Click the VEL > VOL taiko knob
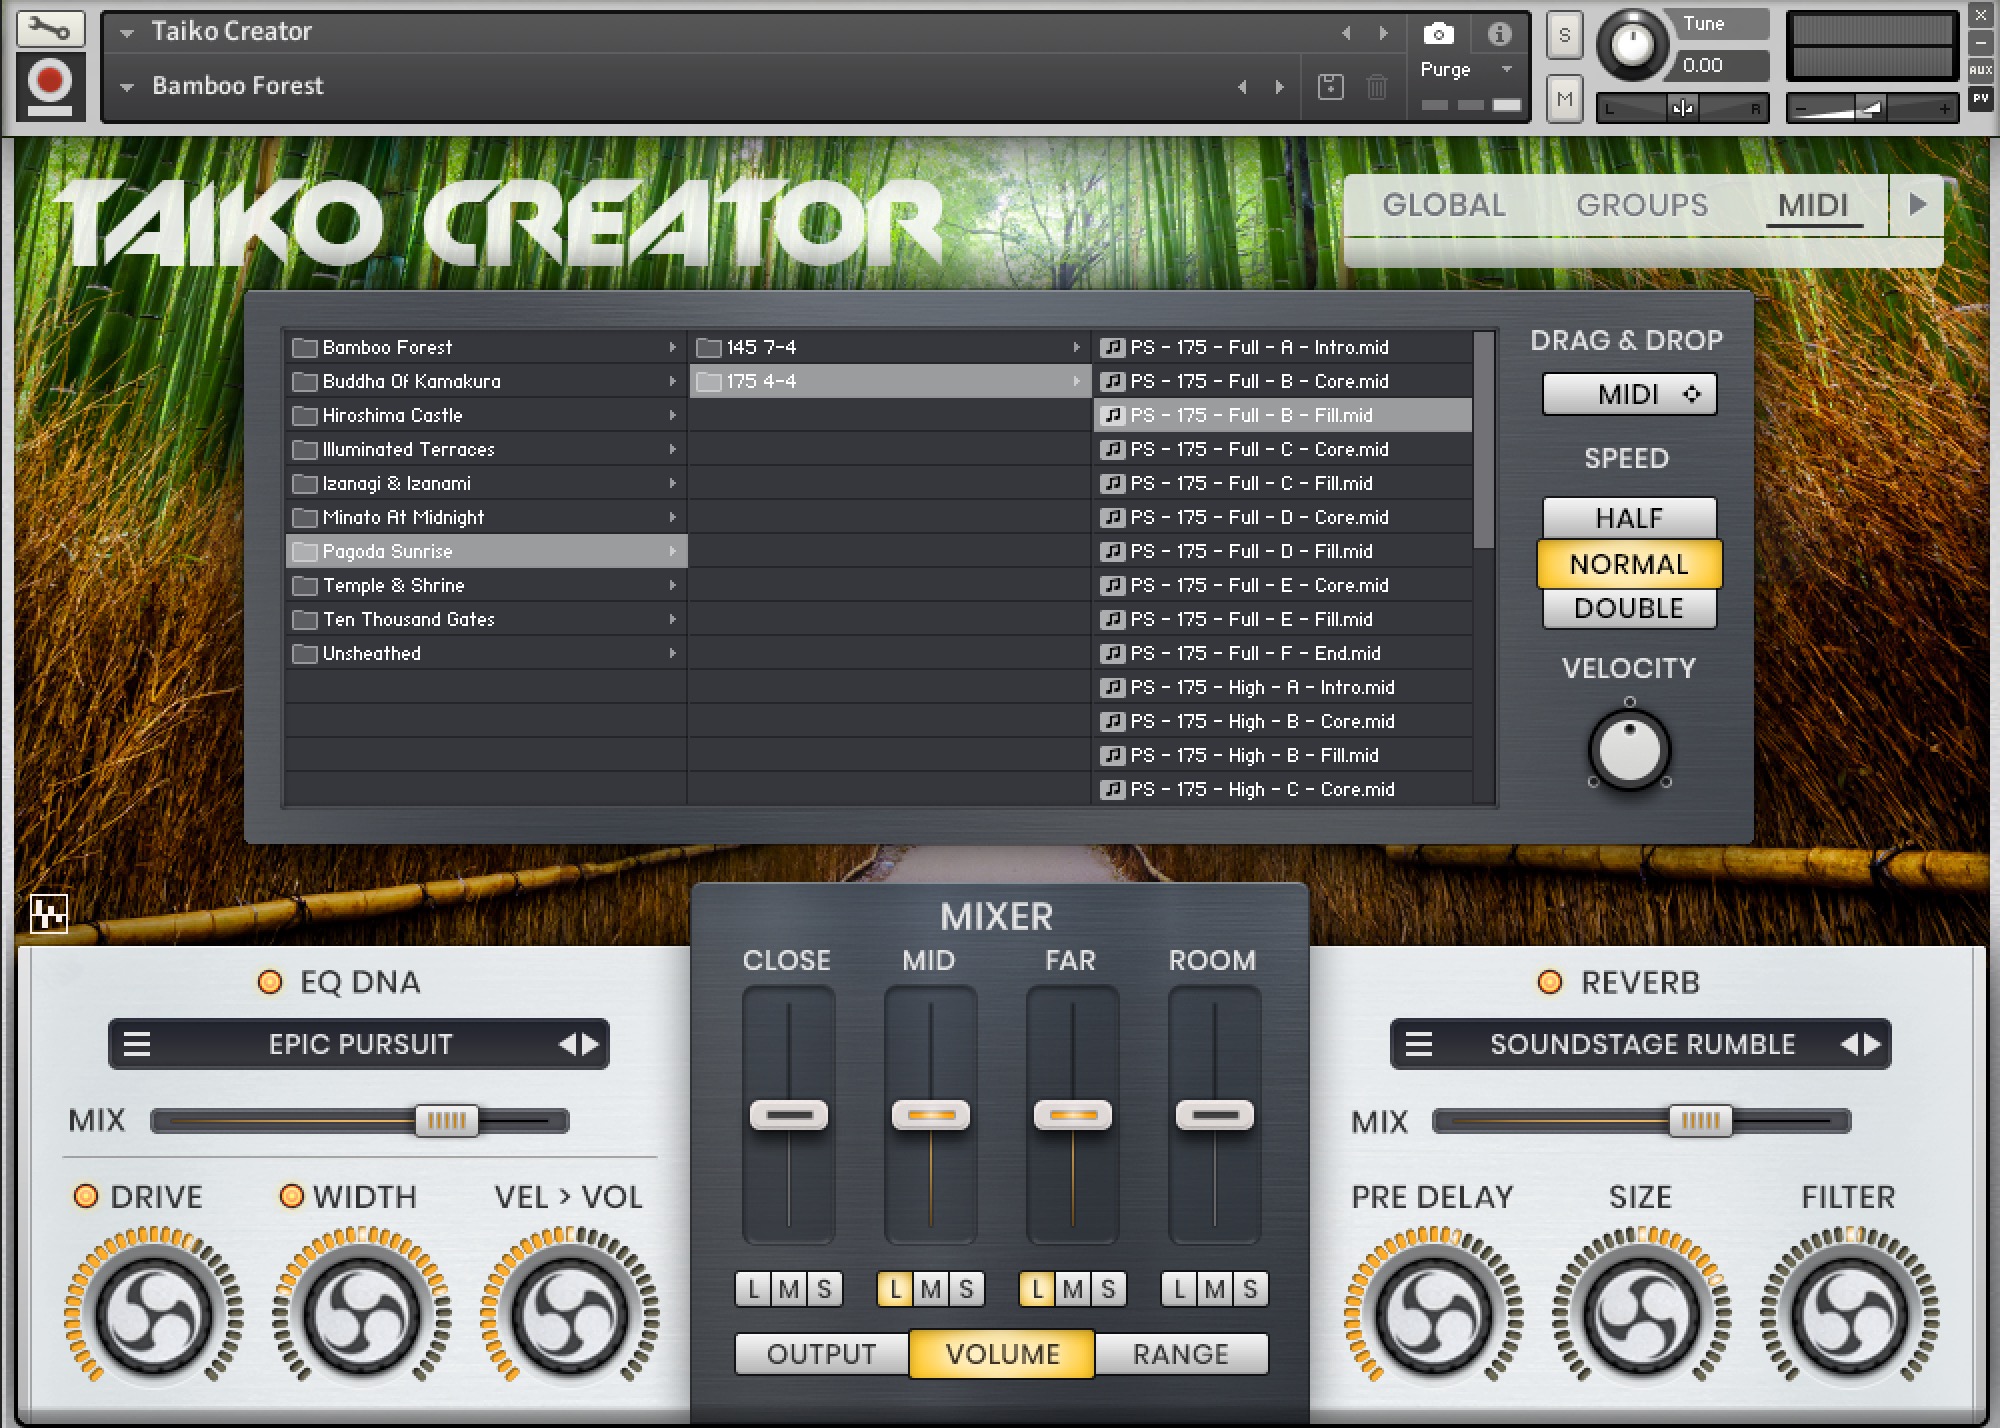The image size is (2000, 1428). 570,1315
